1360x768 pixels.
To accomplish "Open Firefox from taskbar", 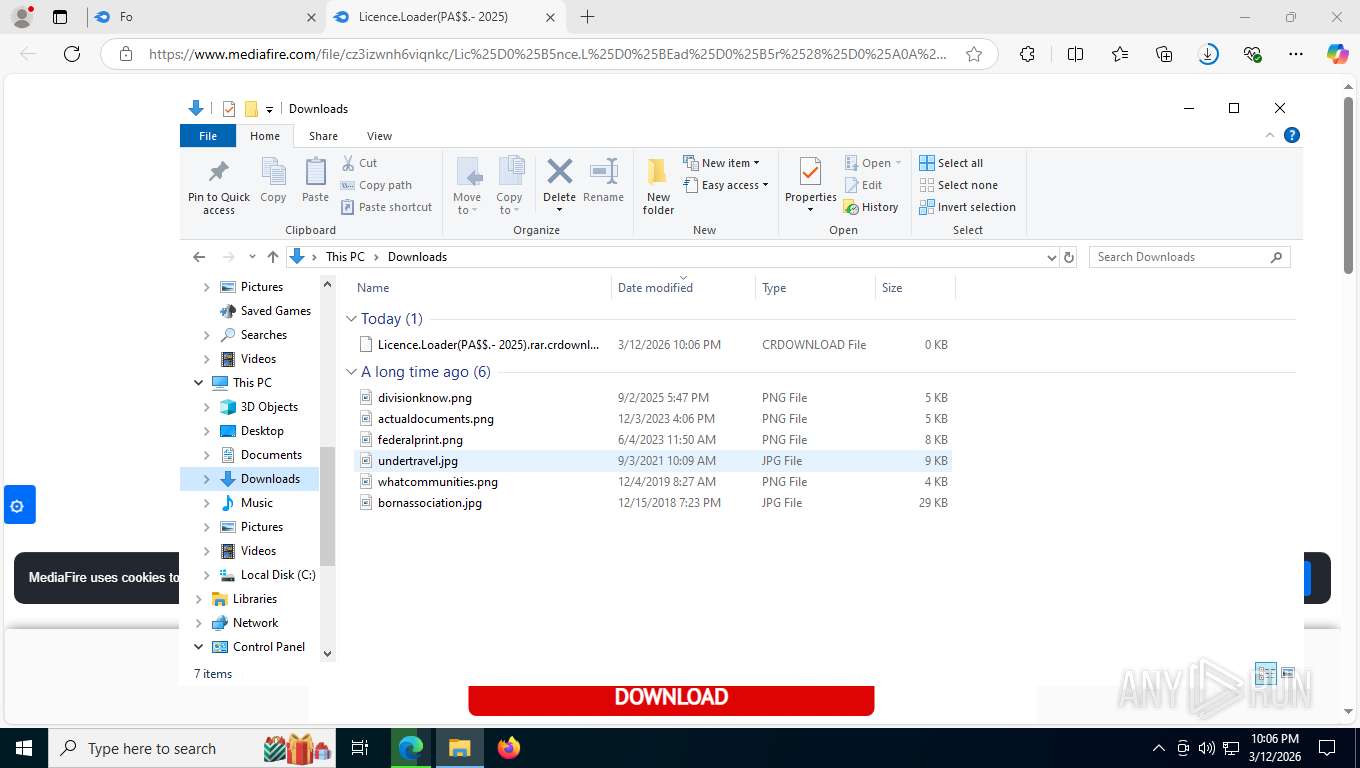I will [x=509, y=747].
